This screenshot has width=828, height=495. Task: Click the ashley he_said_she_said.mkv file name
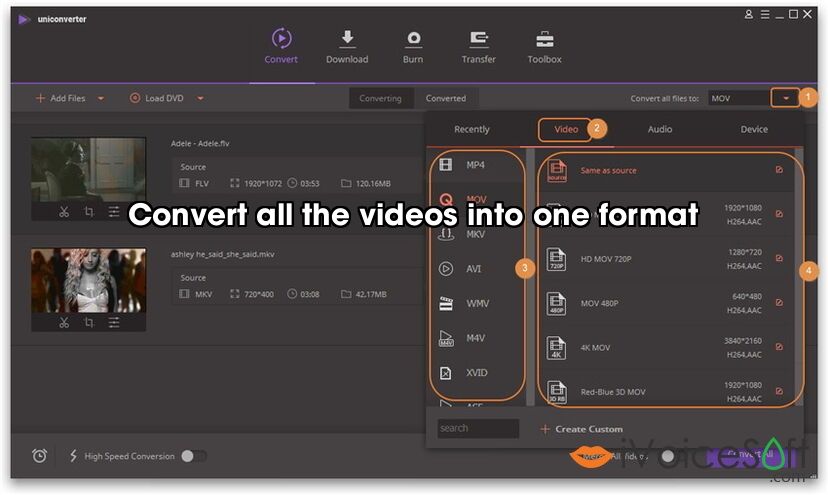point(222,254)
